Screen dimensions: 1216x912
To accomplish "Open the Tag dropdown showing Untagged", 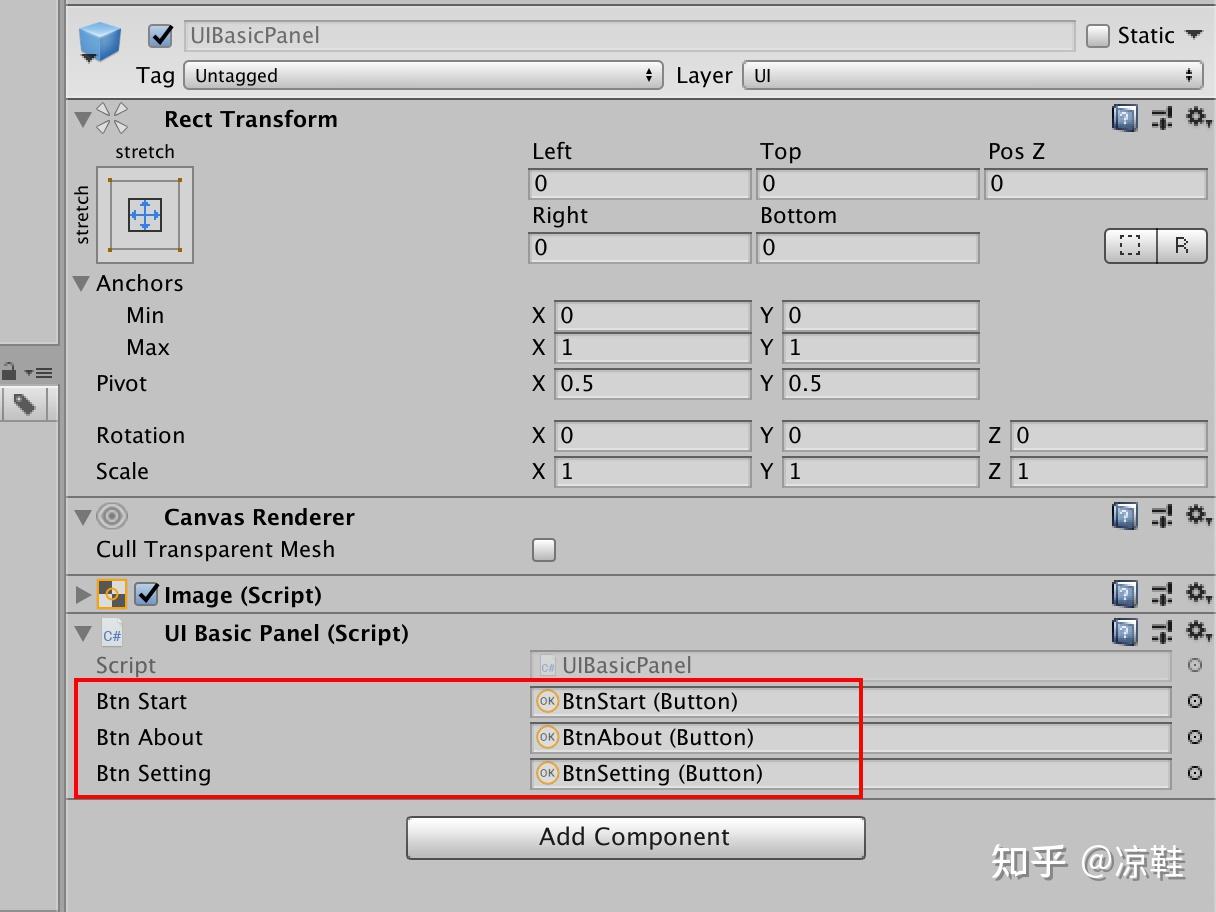I will pos(423,75).
